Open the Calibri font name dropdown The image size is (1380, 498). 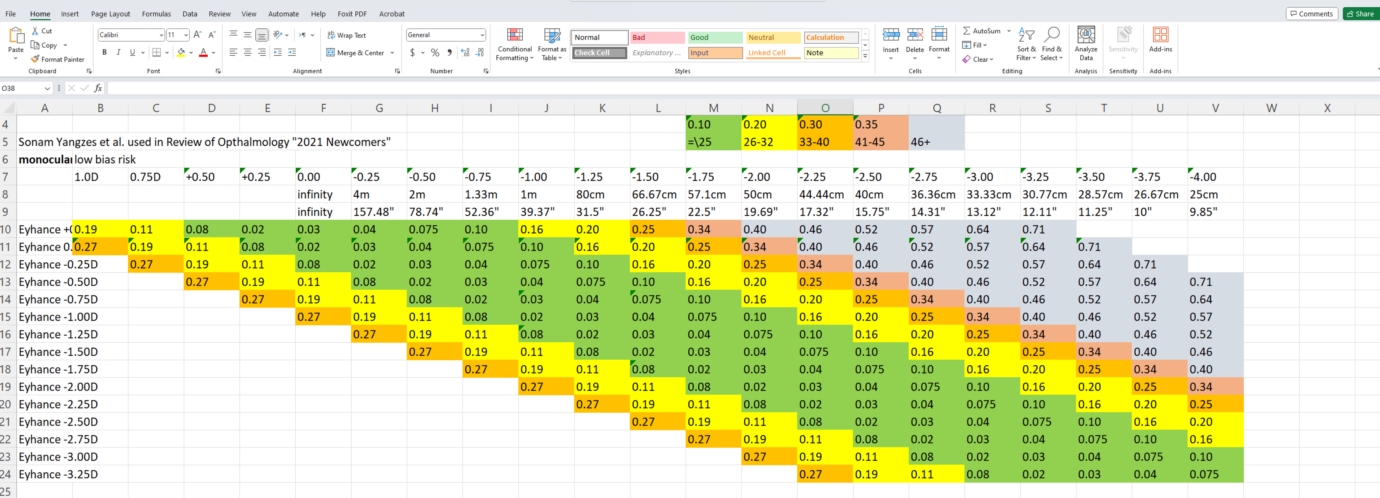click(160, 34)
